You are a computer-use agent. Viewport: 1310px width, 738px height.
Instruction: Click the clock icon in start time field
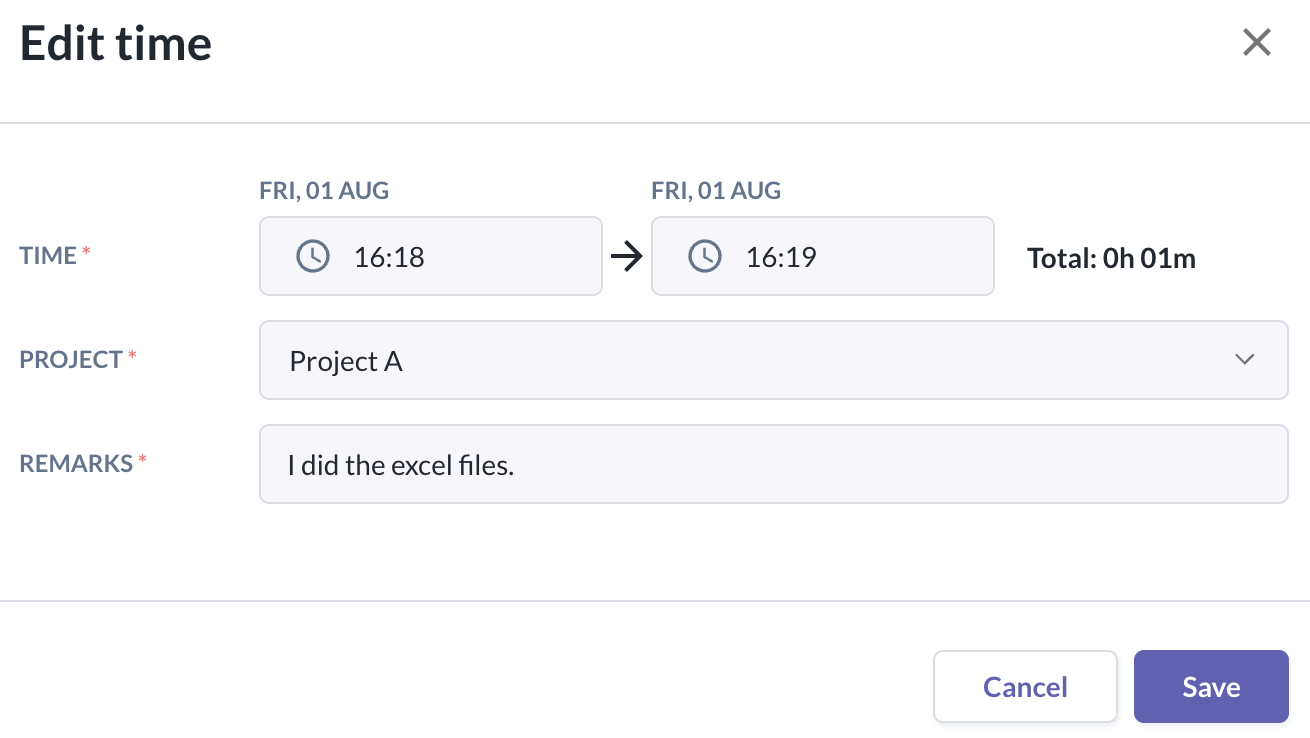[x=313, y=257]
